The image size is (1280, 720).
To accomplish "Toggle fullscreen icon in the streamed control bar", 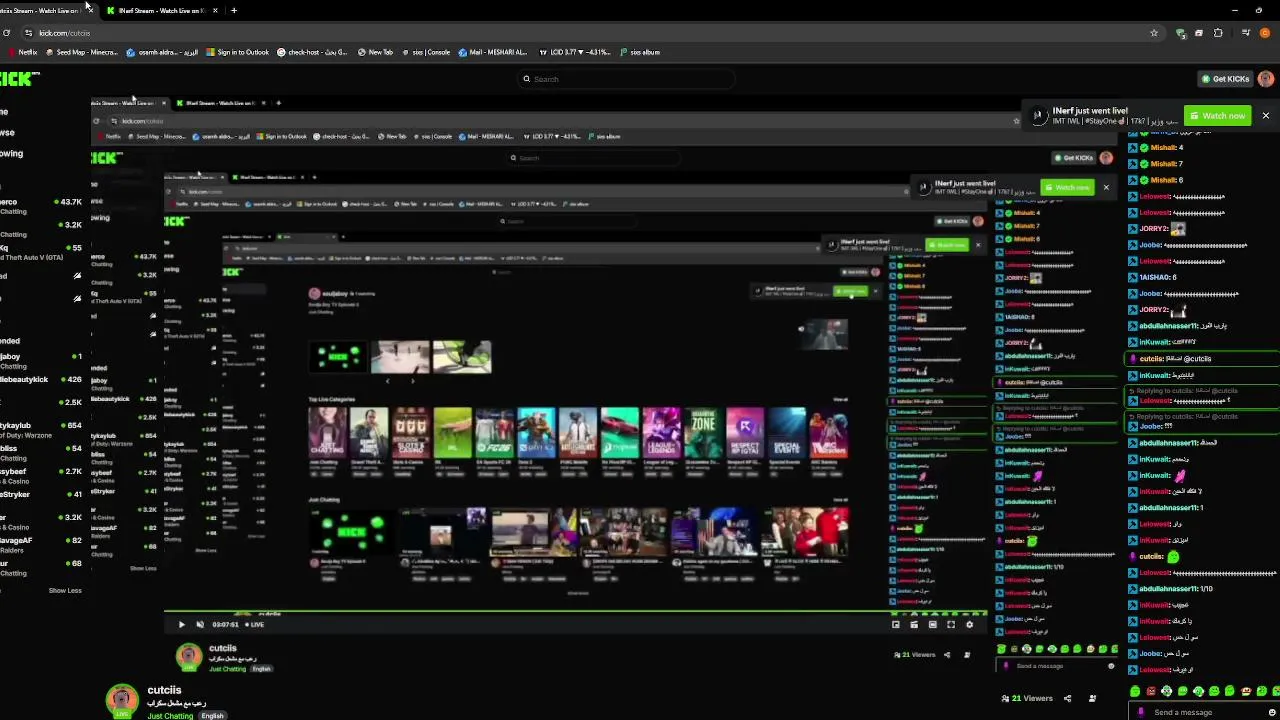I will pos(951,625).
